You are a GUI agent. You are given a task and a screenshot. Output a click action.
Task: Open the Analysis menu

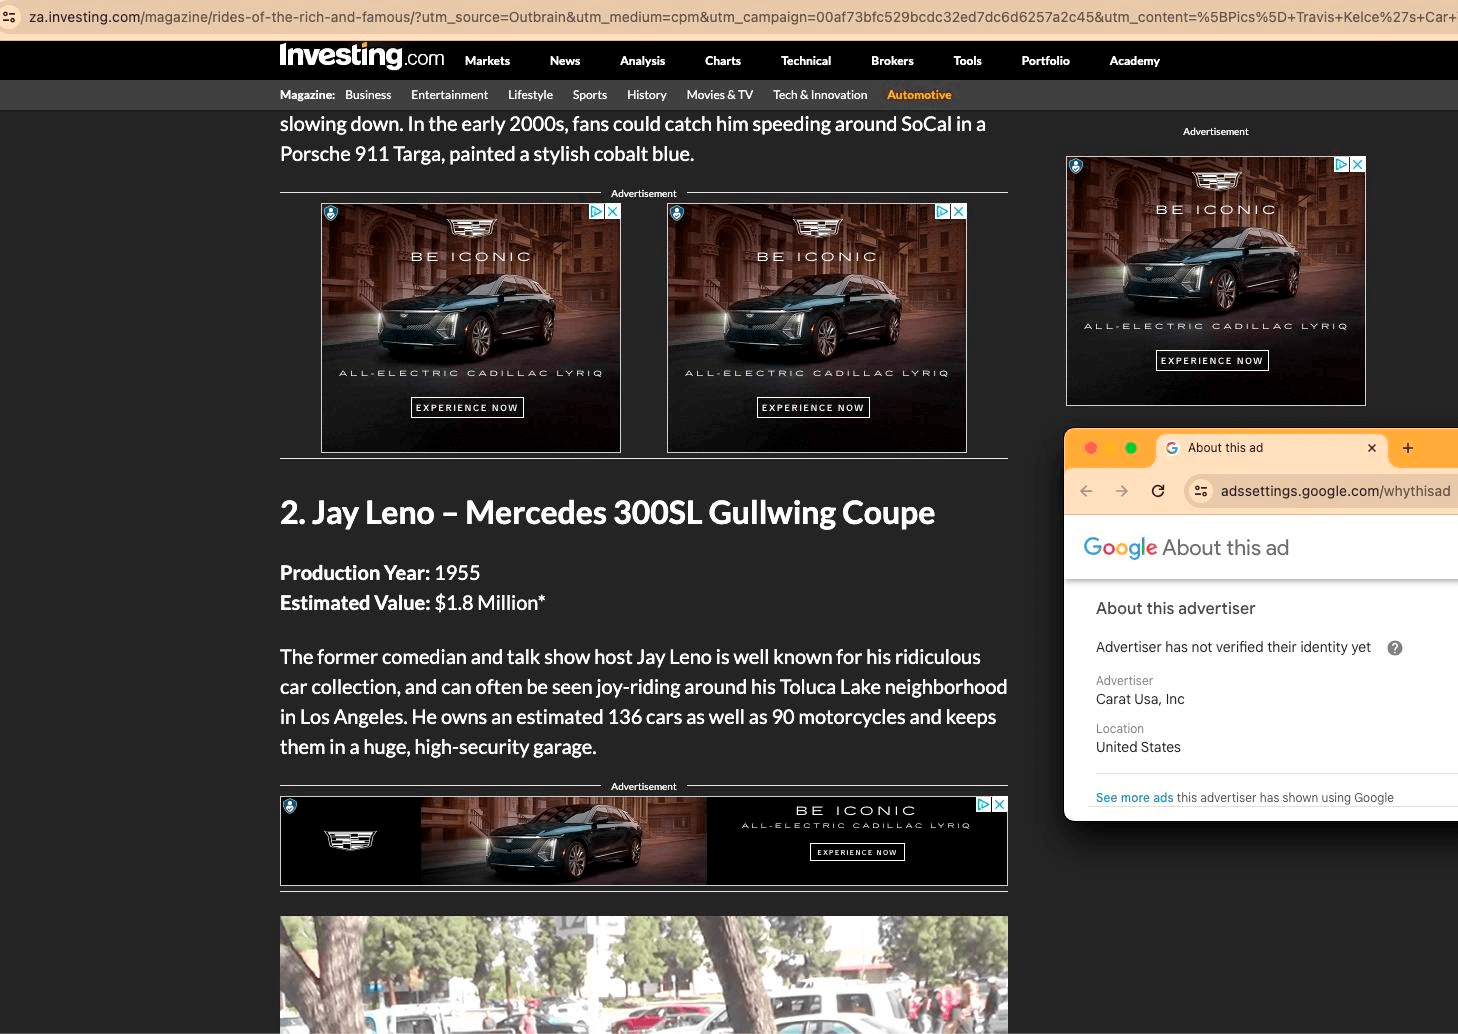(642, 61)
